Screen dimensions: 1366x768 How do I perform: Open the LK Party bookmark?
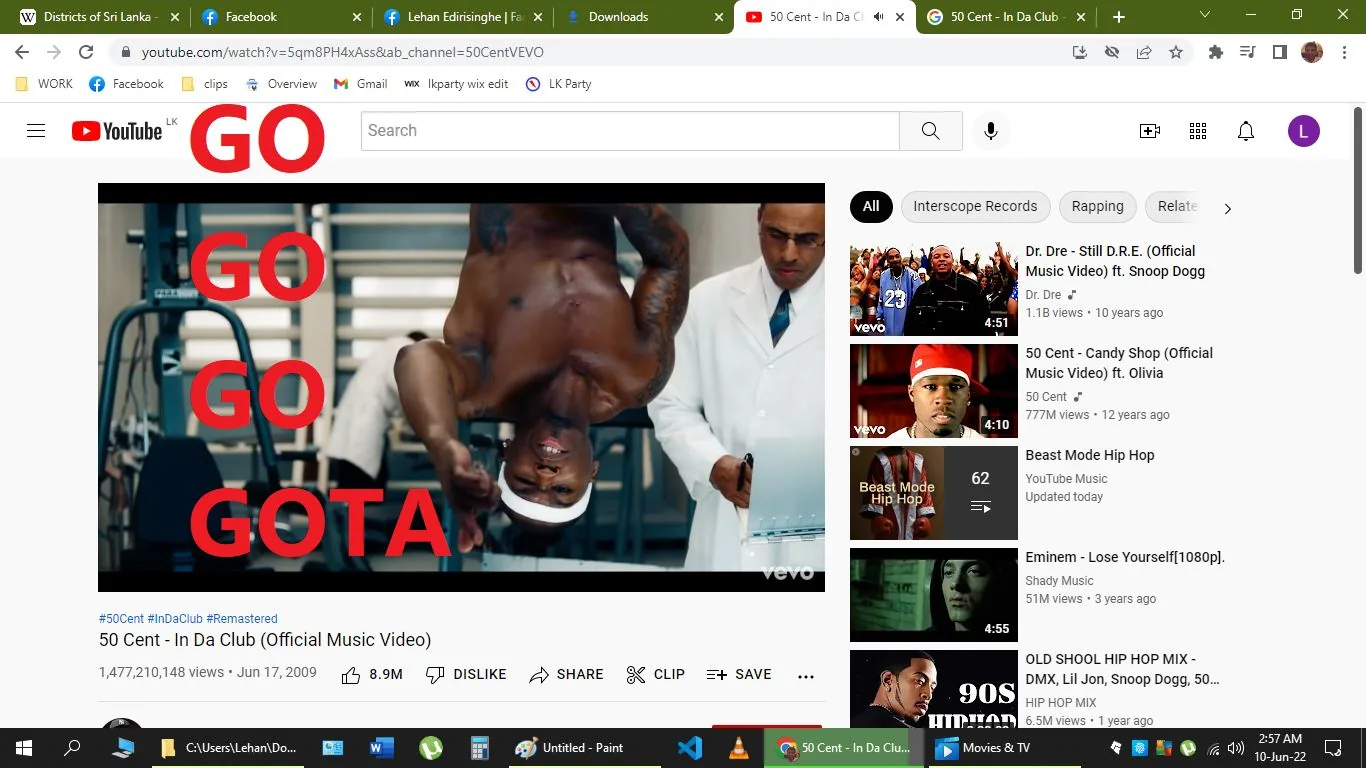click(559, 84)
